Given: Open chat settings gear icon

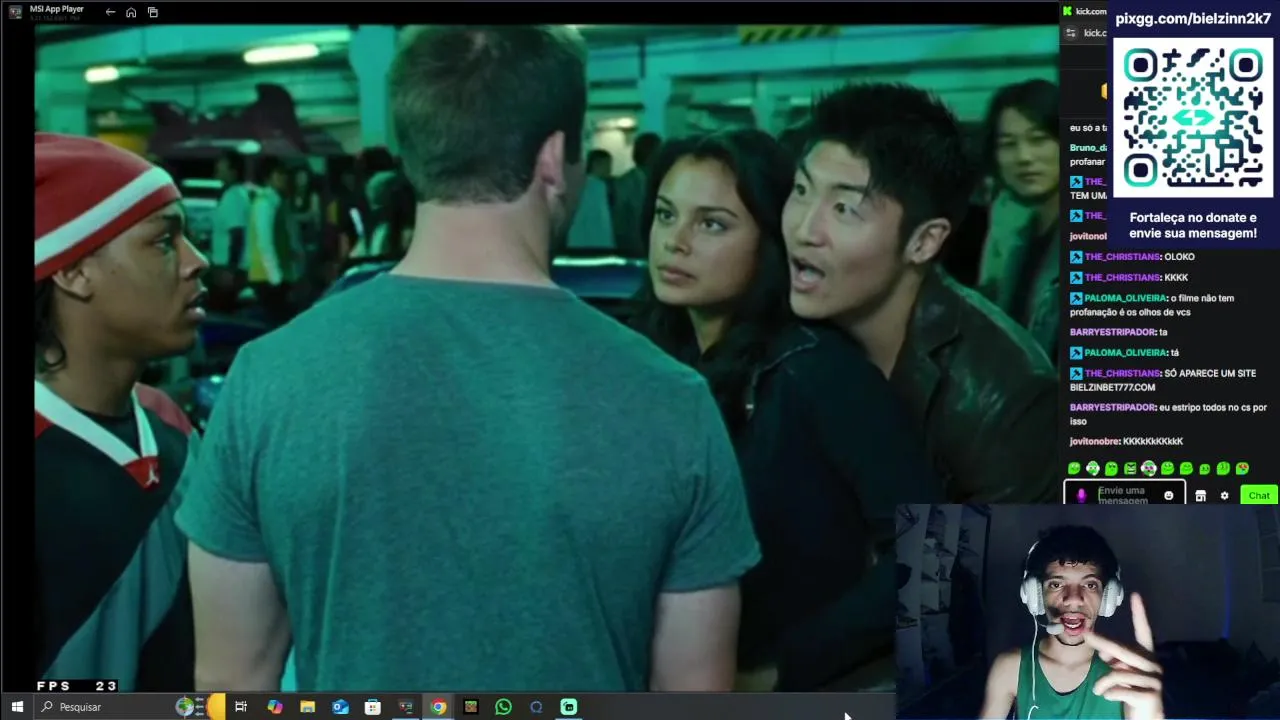Looking at the screenshot, I should (1224, 496).
